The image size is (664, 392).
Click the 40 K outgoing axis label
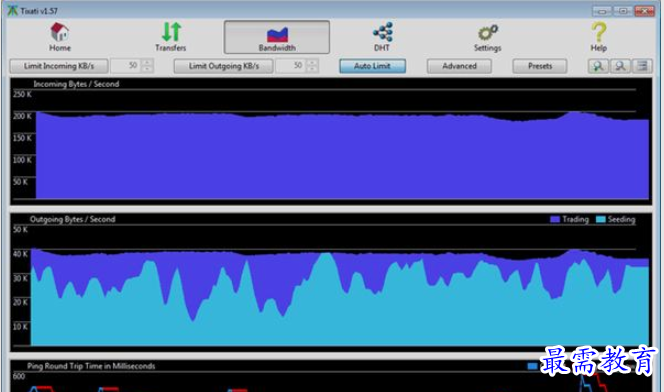pos(20,254)
